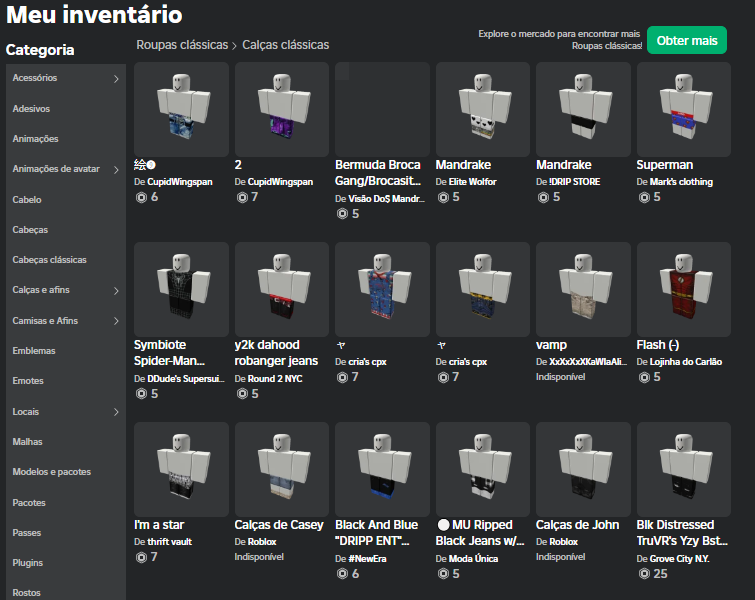Open creator Mark's clothing link
Viewport: 755px width, 600px height.
click(681, 182)
